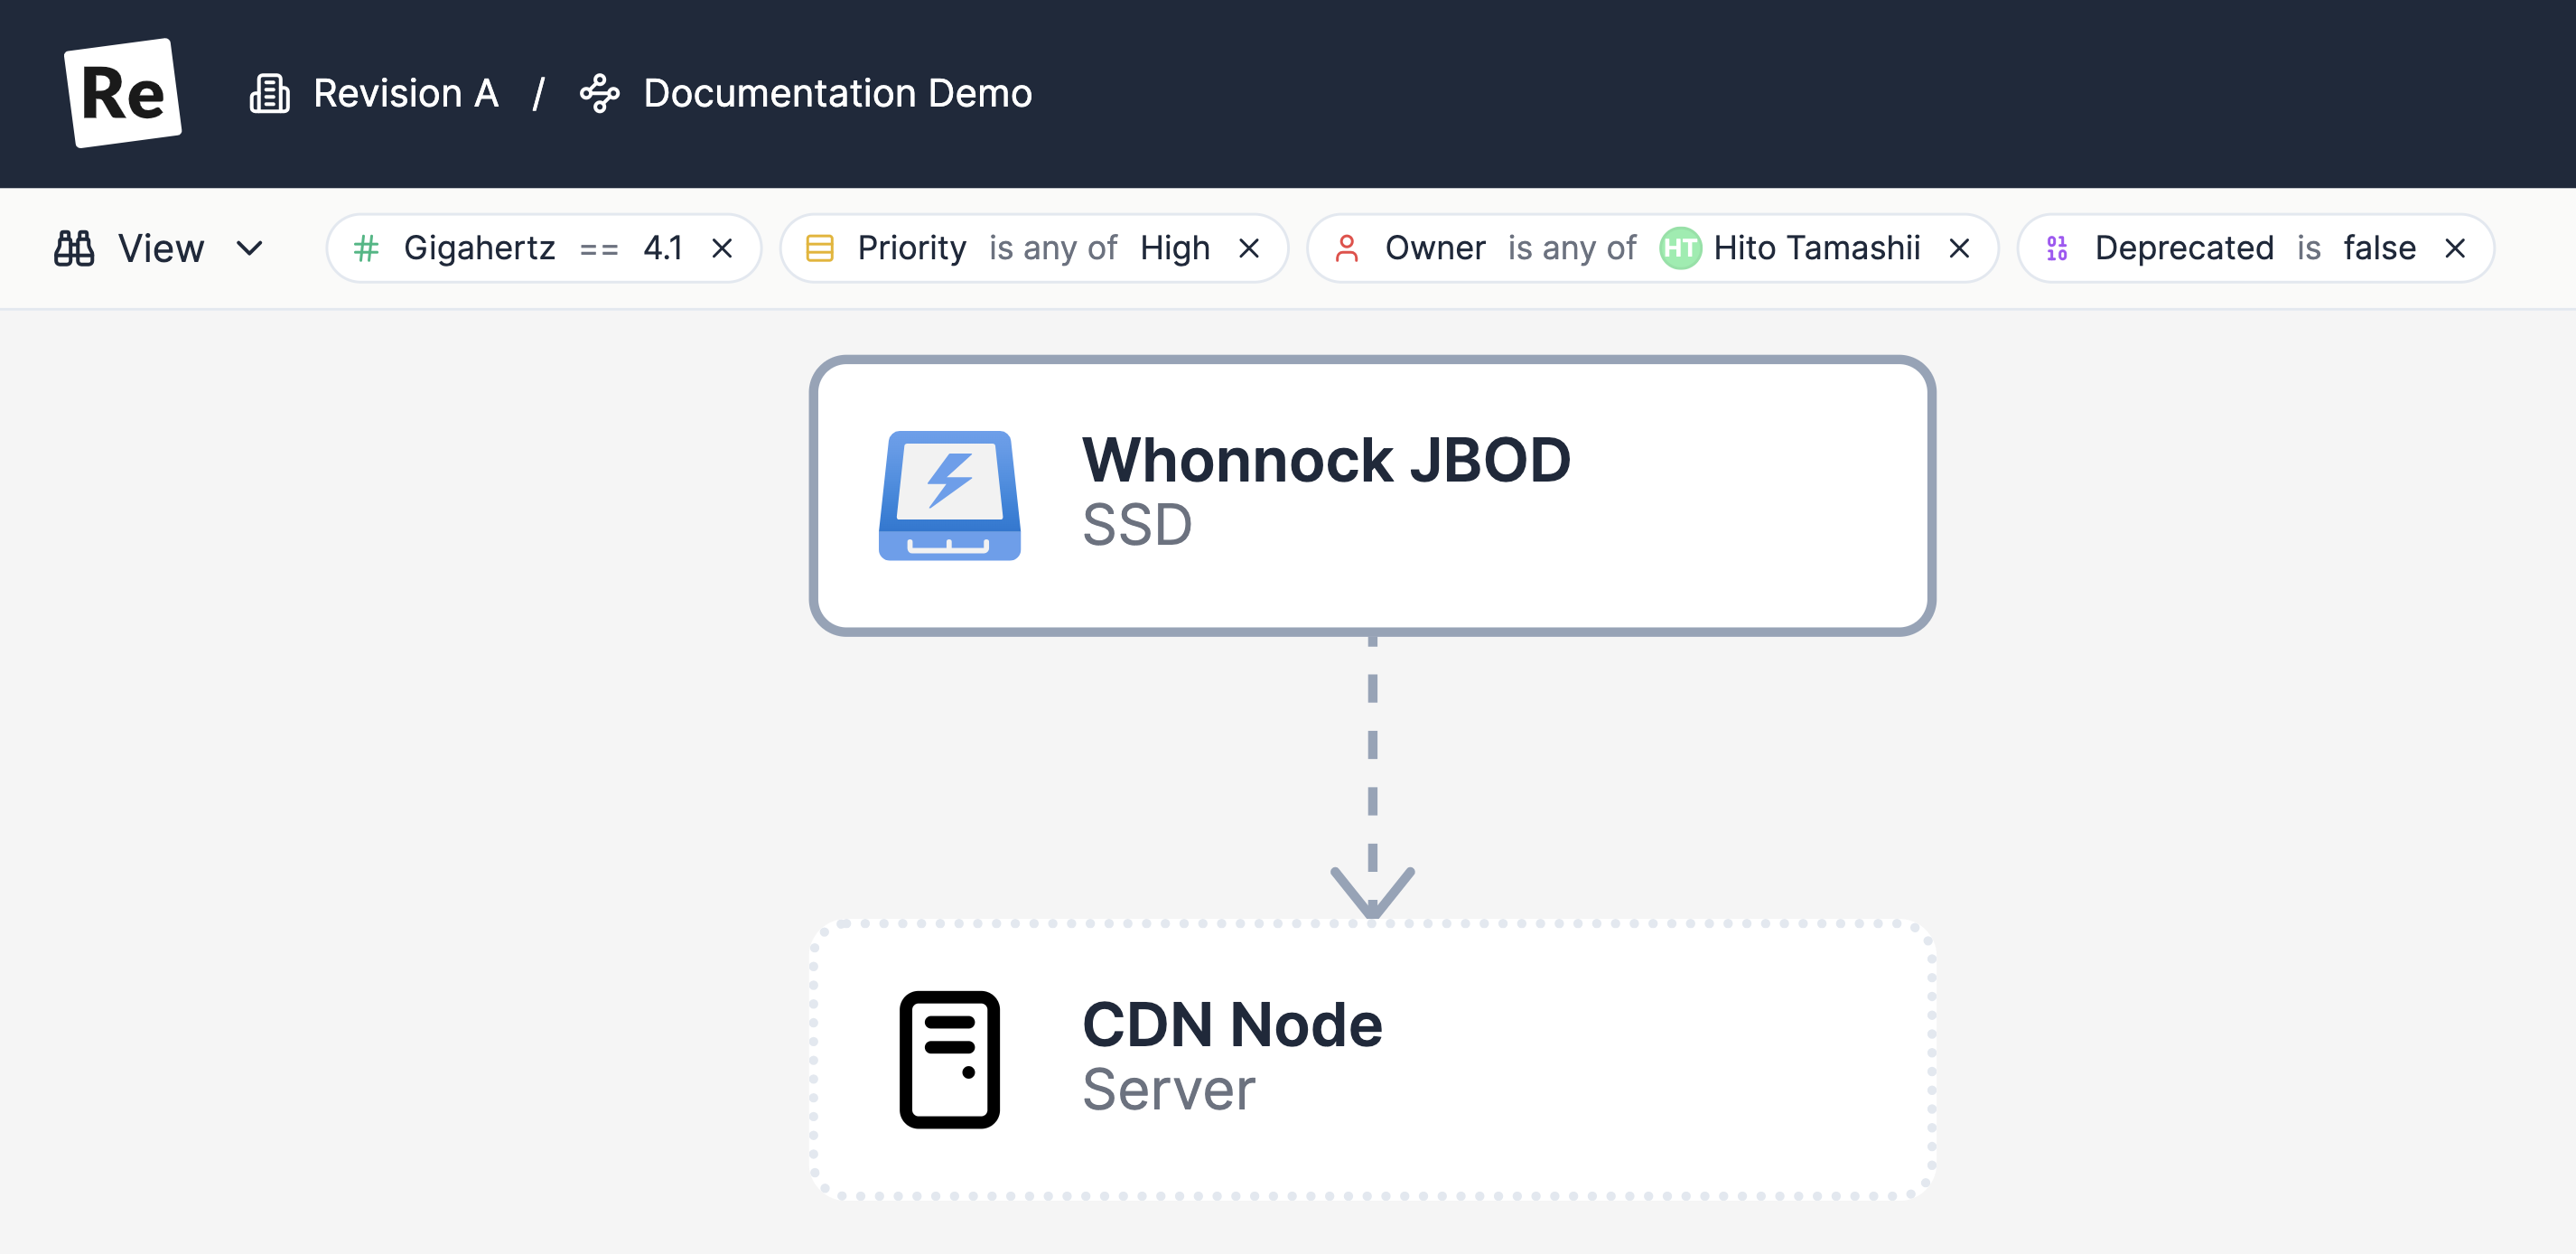This screenshot has width=2576, height=1254.
Task: Click the Re logo in header
Action: [x=122, y=94]
